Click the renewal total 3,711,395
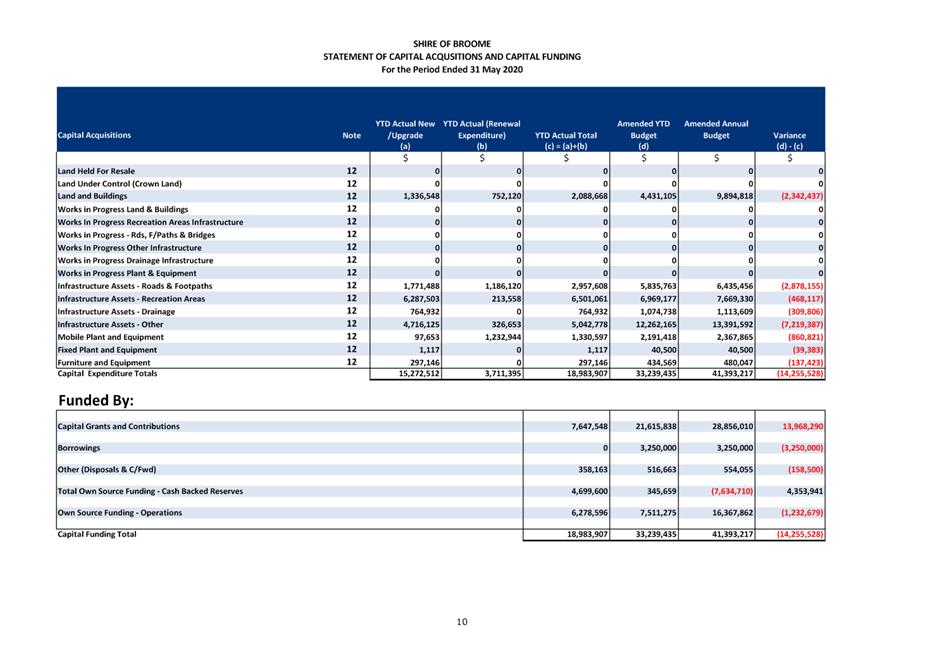Image resolution: width=925 pixels, height=653 pixels. pos(503,373)
